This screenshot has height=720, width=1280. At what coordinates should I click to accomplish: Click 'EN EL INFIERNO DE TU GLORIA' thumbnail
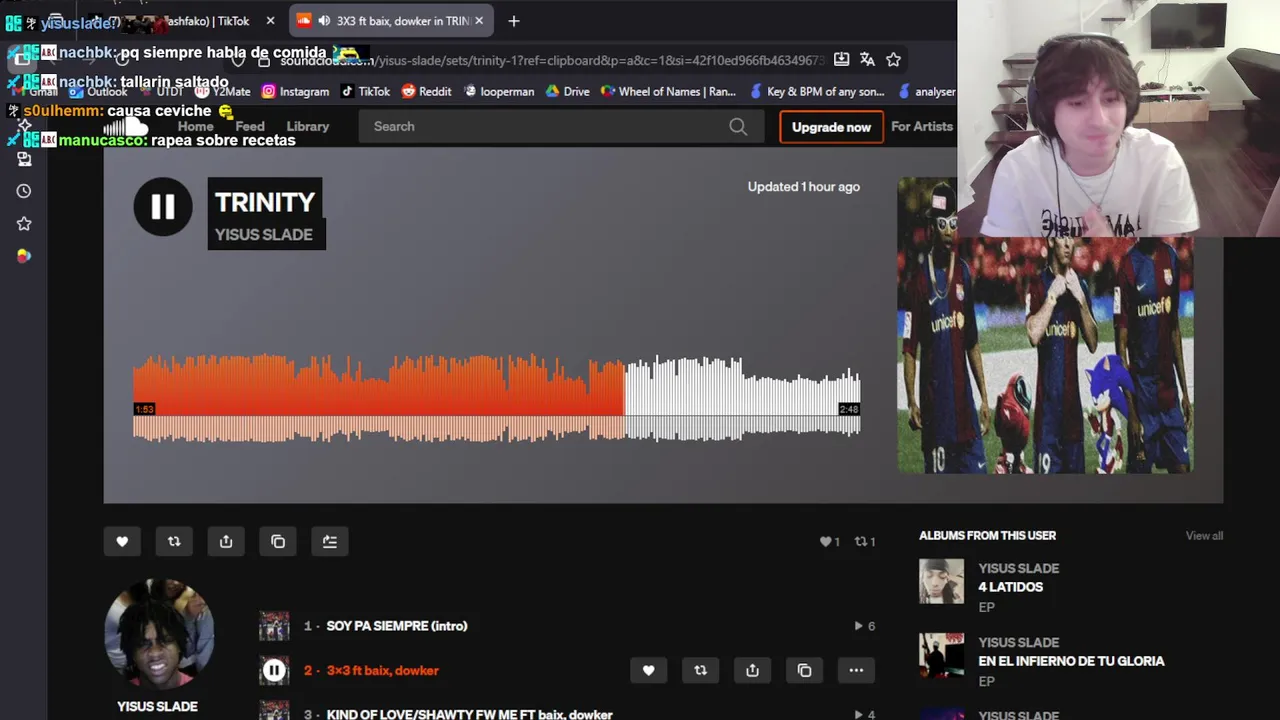click(941, 655)
